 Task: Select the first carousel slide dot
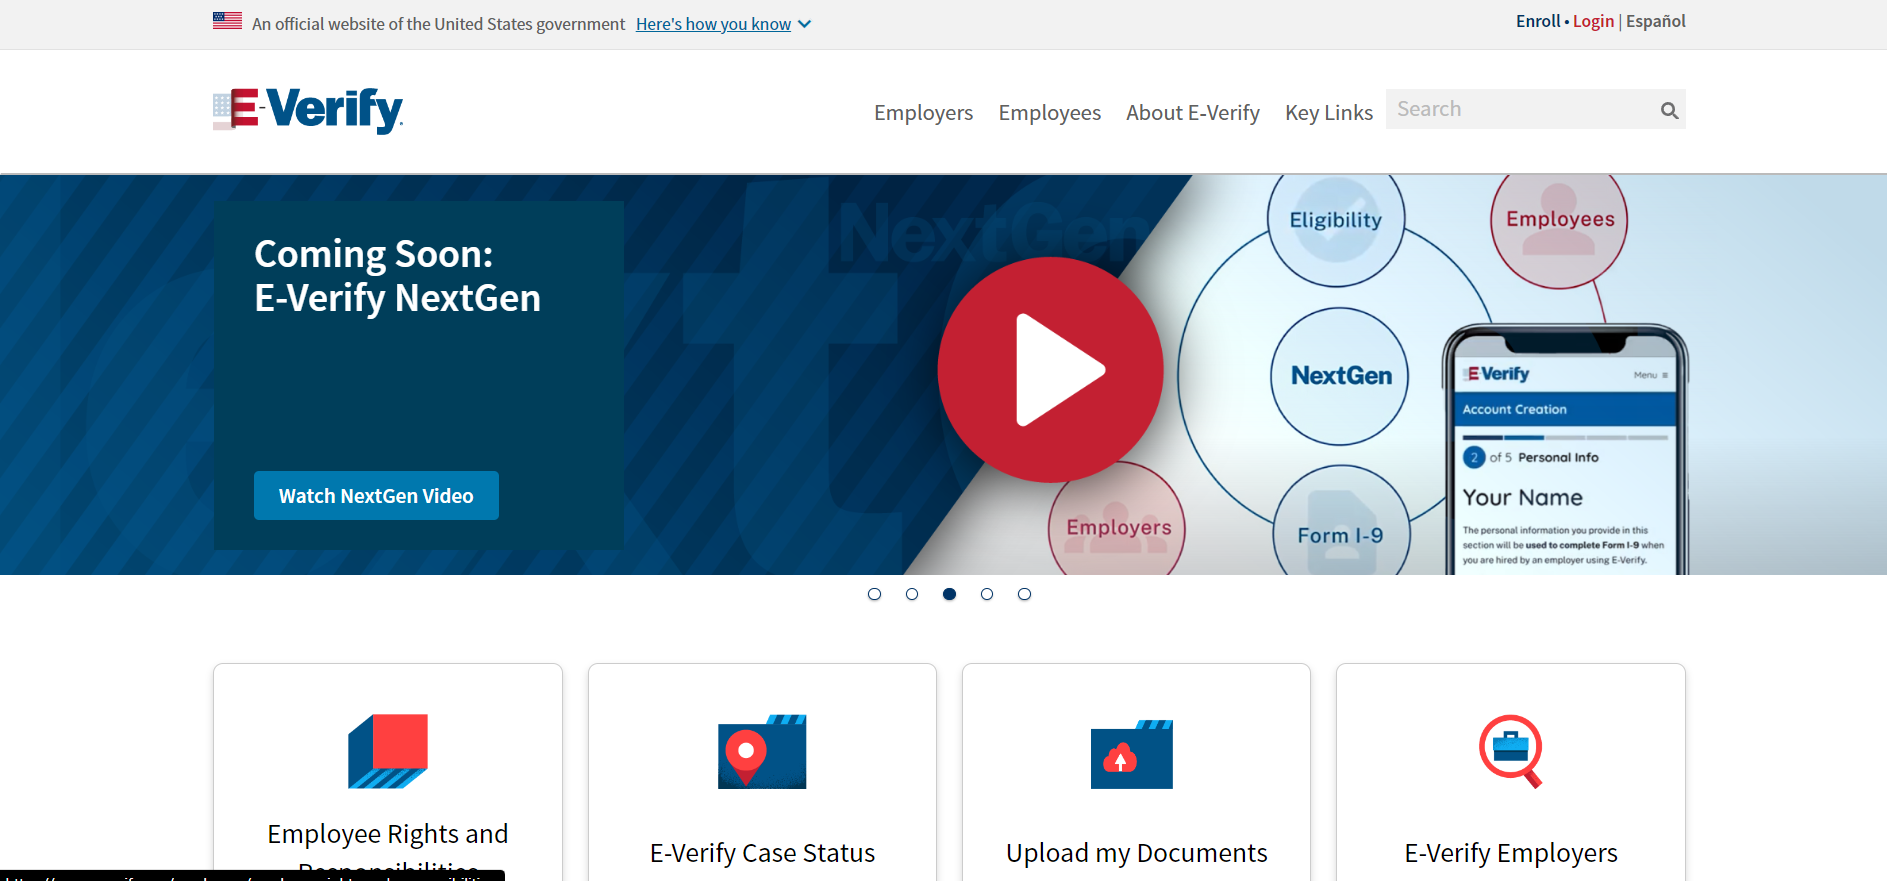[875, 594]
